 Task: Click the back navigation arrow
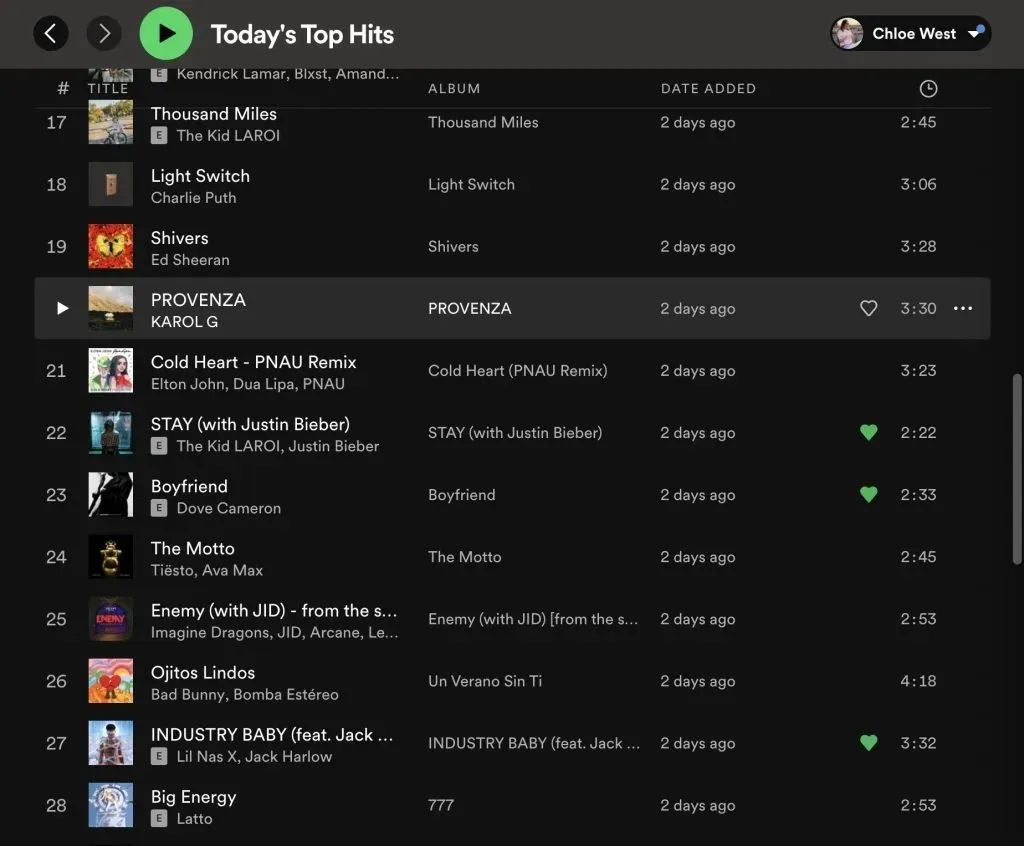click(x=51, y=34)
